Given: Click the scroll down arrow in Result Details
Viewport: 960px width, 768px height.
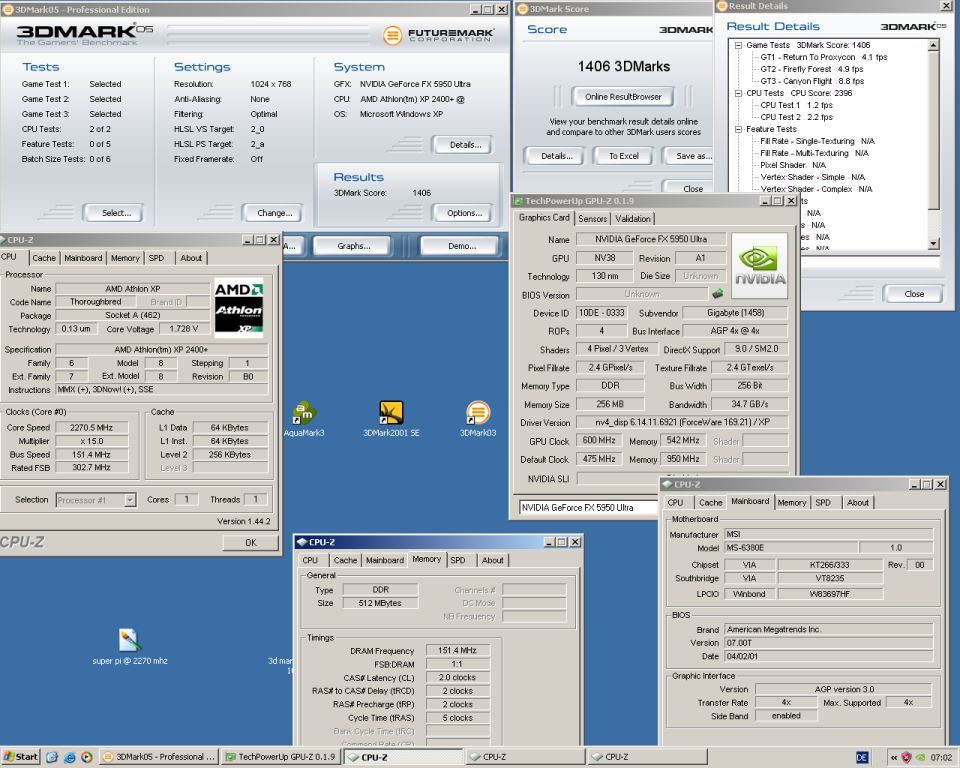Looking at the screenshot, I should pos(934,244).
